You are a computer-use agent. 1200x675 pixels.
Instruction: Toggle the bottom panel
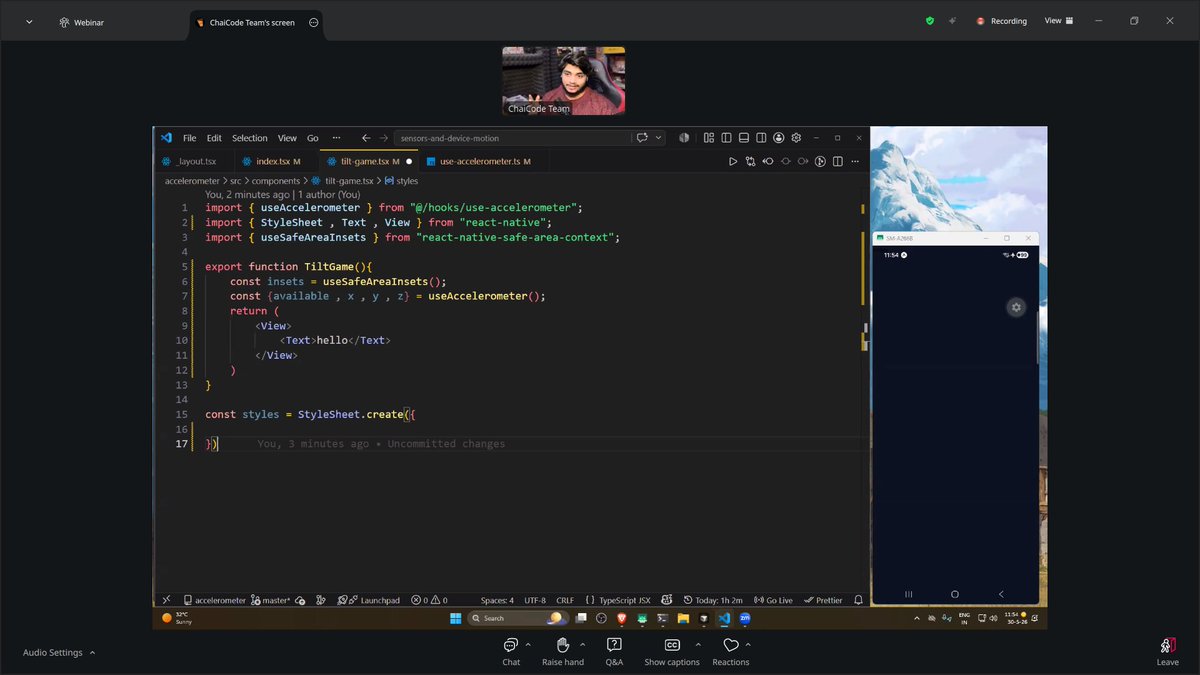(744, 138)
